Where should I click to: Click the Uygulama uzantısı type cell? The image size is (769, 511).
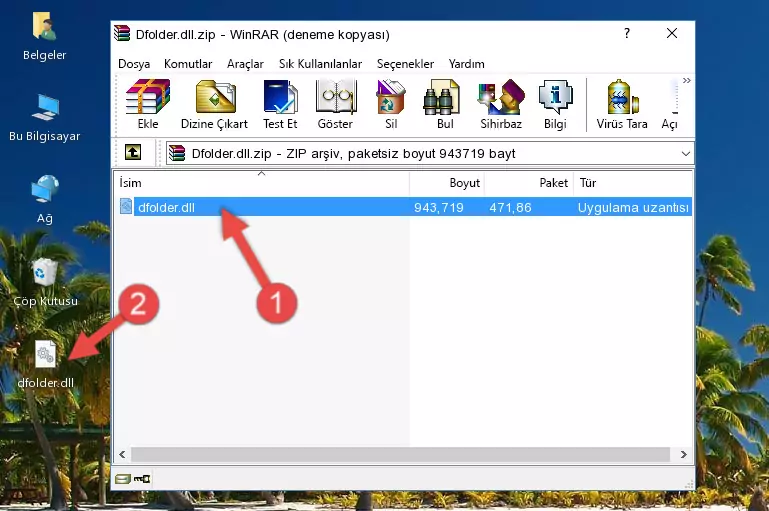click(x=633, y=207)
